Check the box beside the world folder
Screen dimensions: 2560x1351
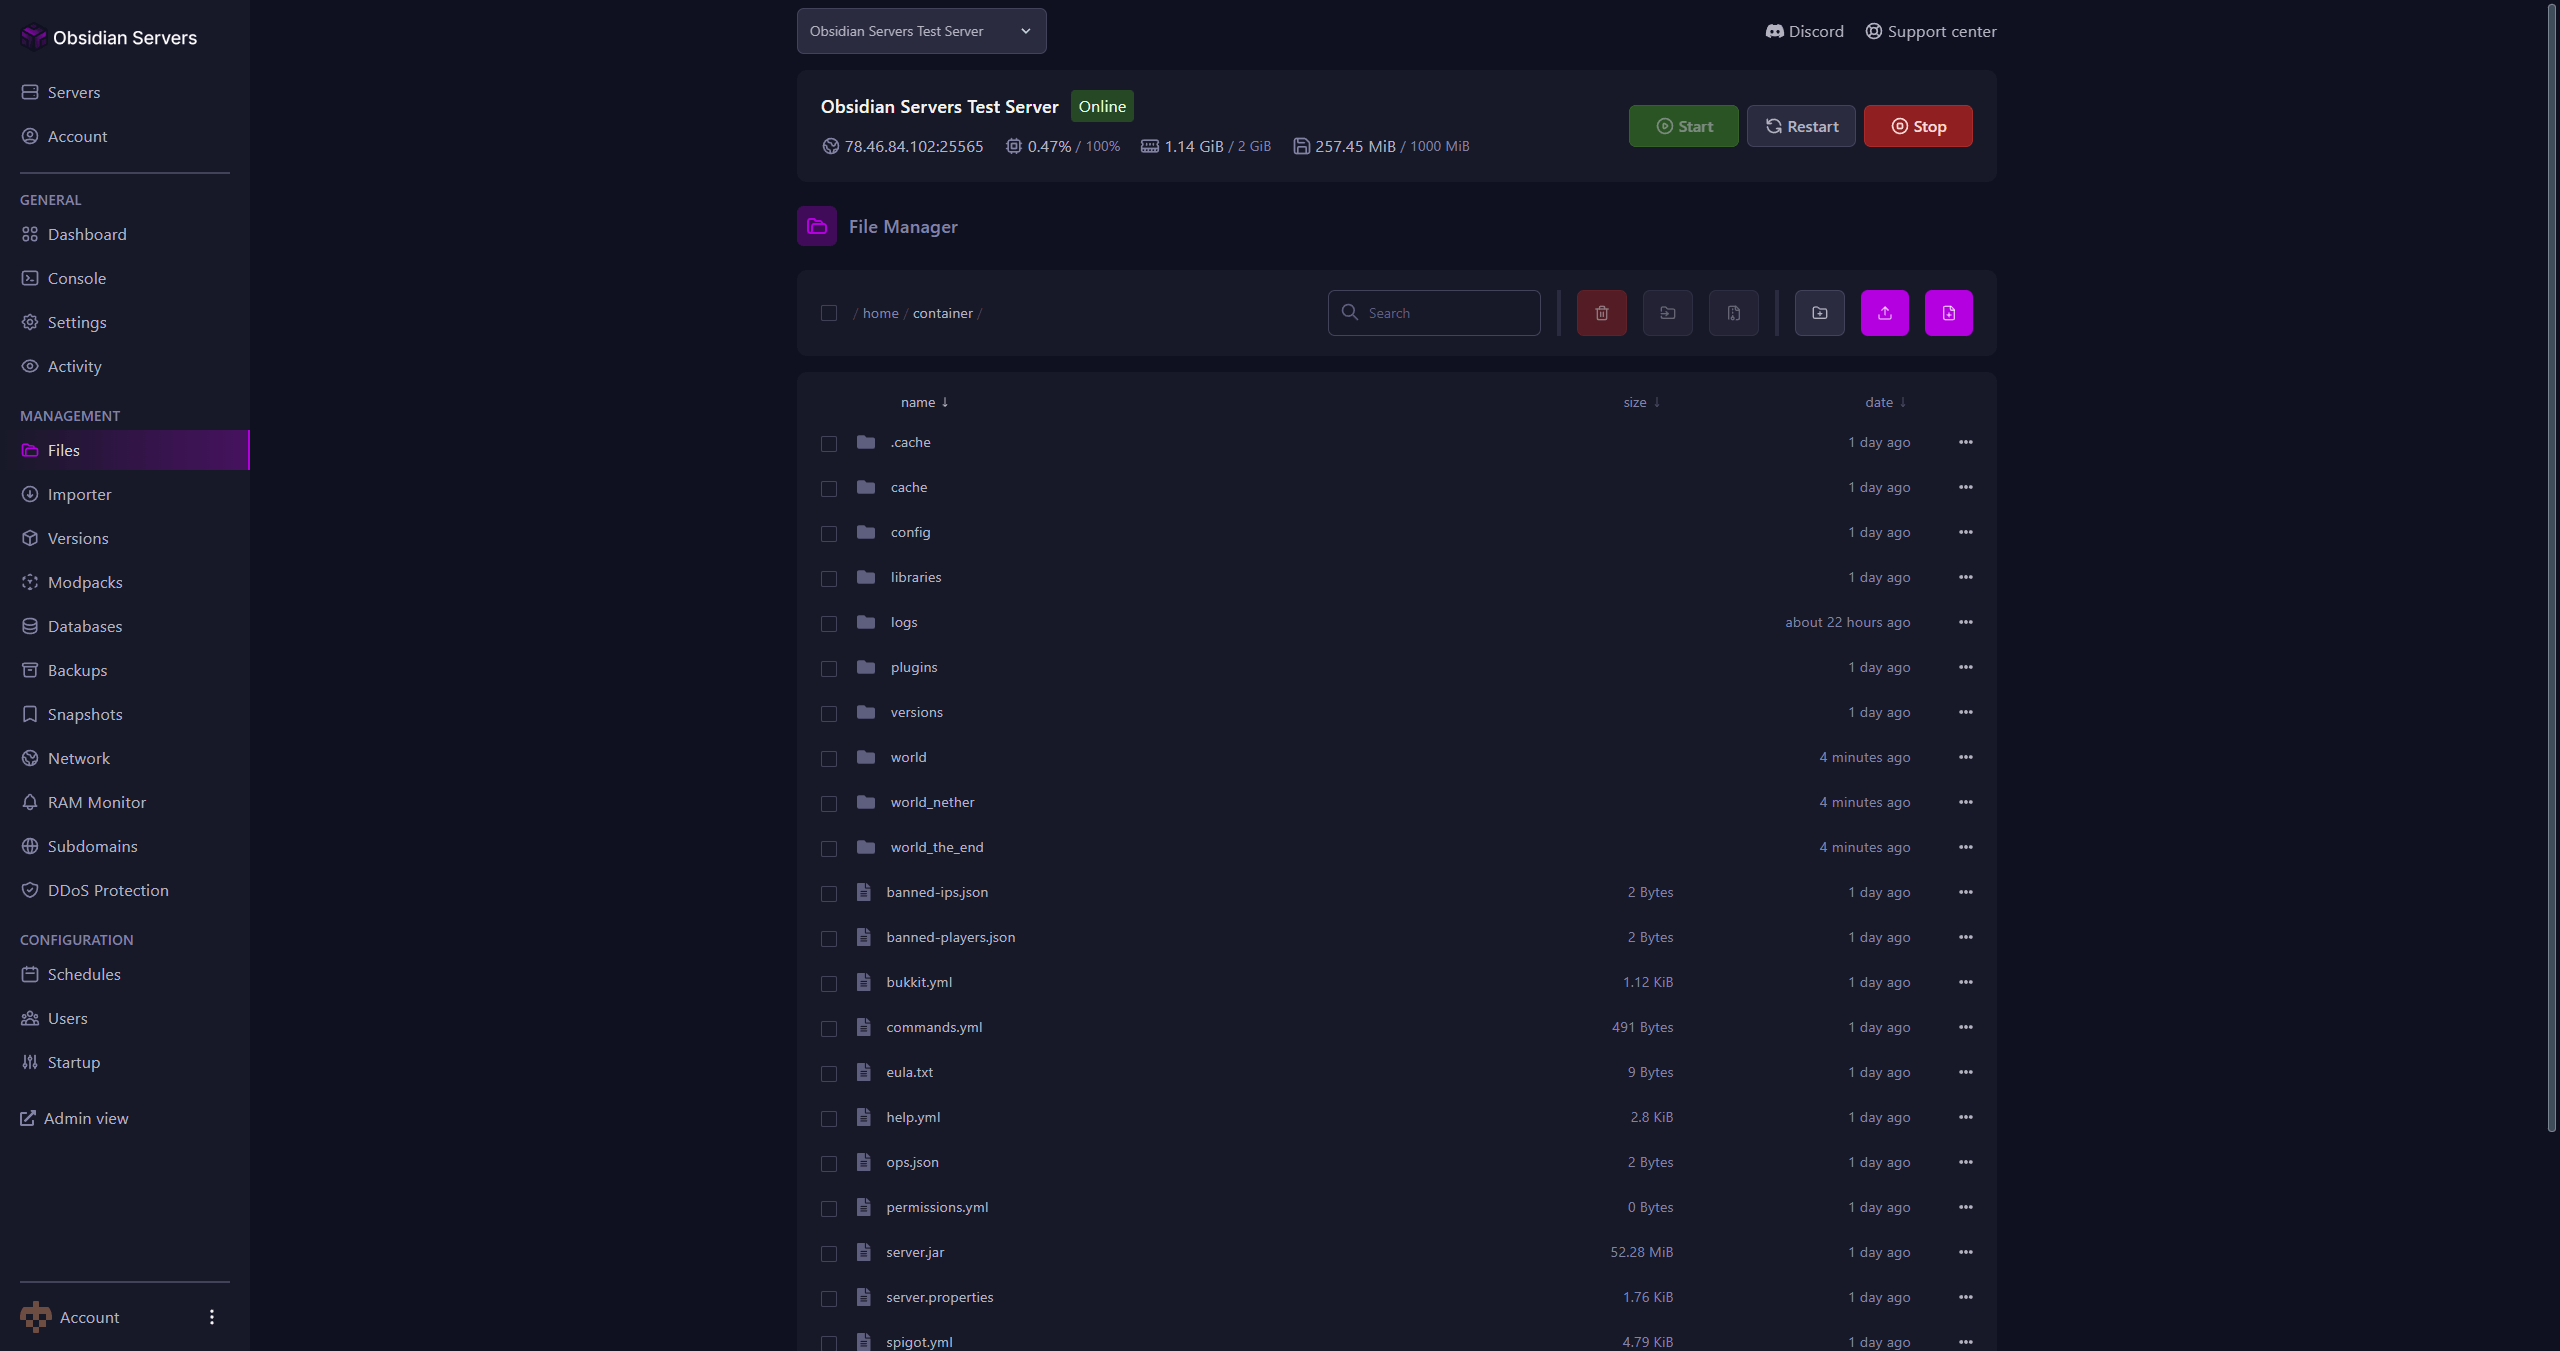point(828,759)
